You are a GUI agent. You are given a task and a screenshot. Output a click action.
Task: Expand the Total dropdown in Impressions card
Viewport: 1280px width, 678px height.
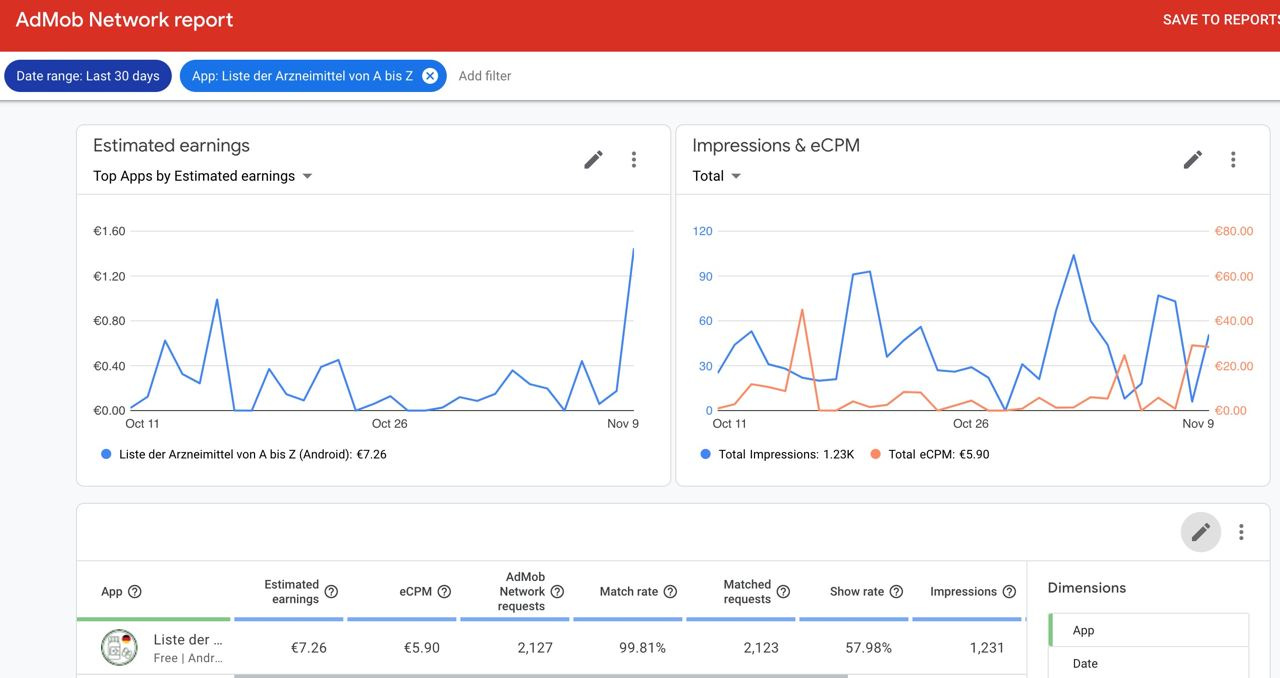(717, 176)
